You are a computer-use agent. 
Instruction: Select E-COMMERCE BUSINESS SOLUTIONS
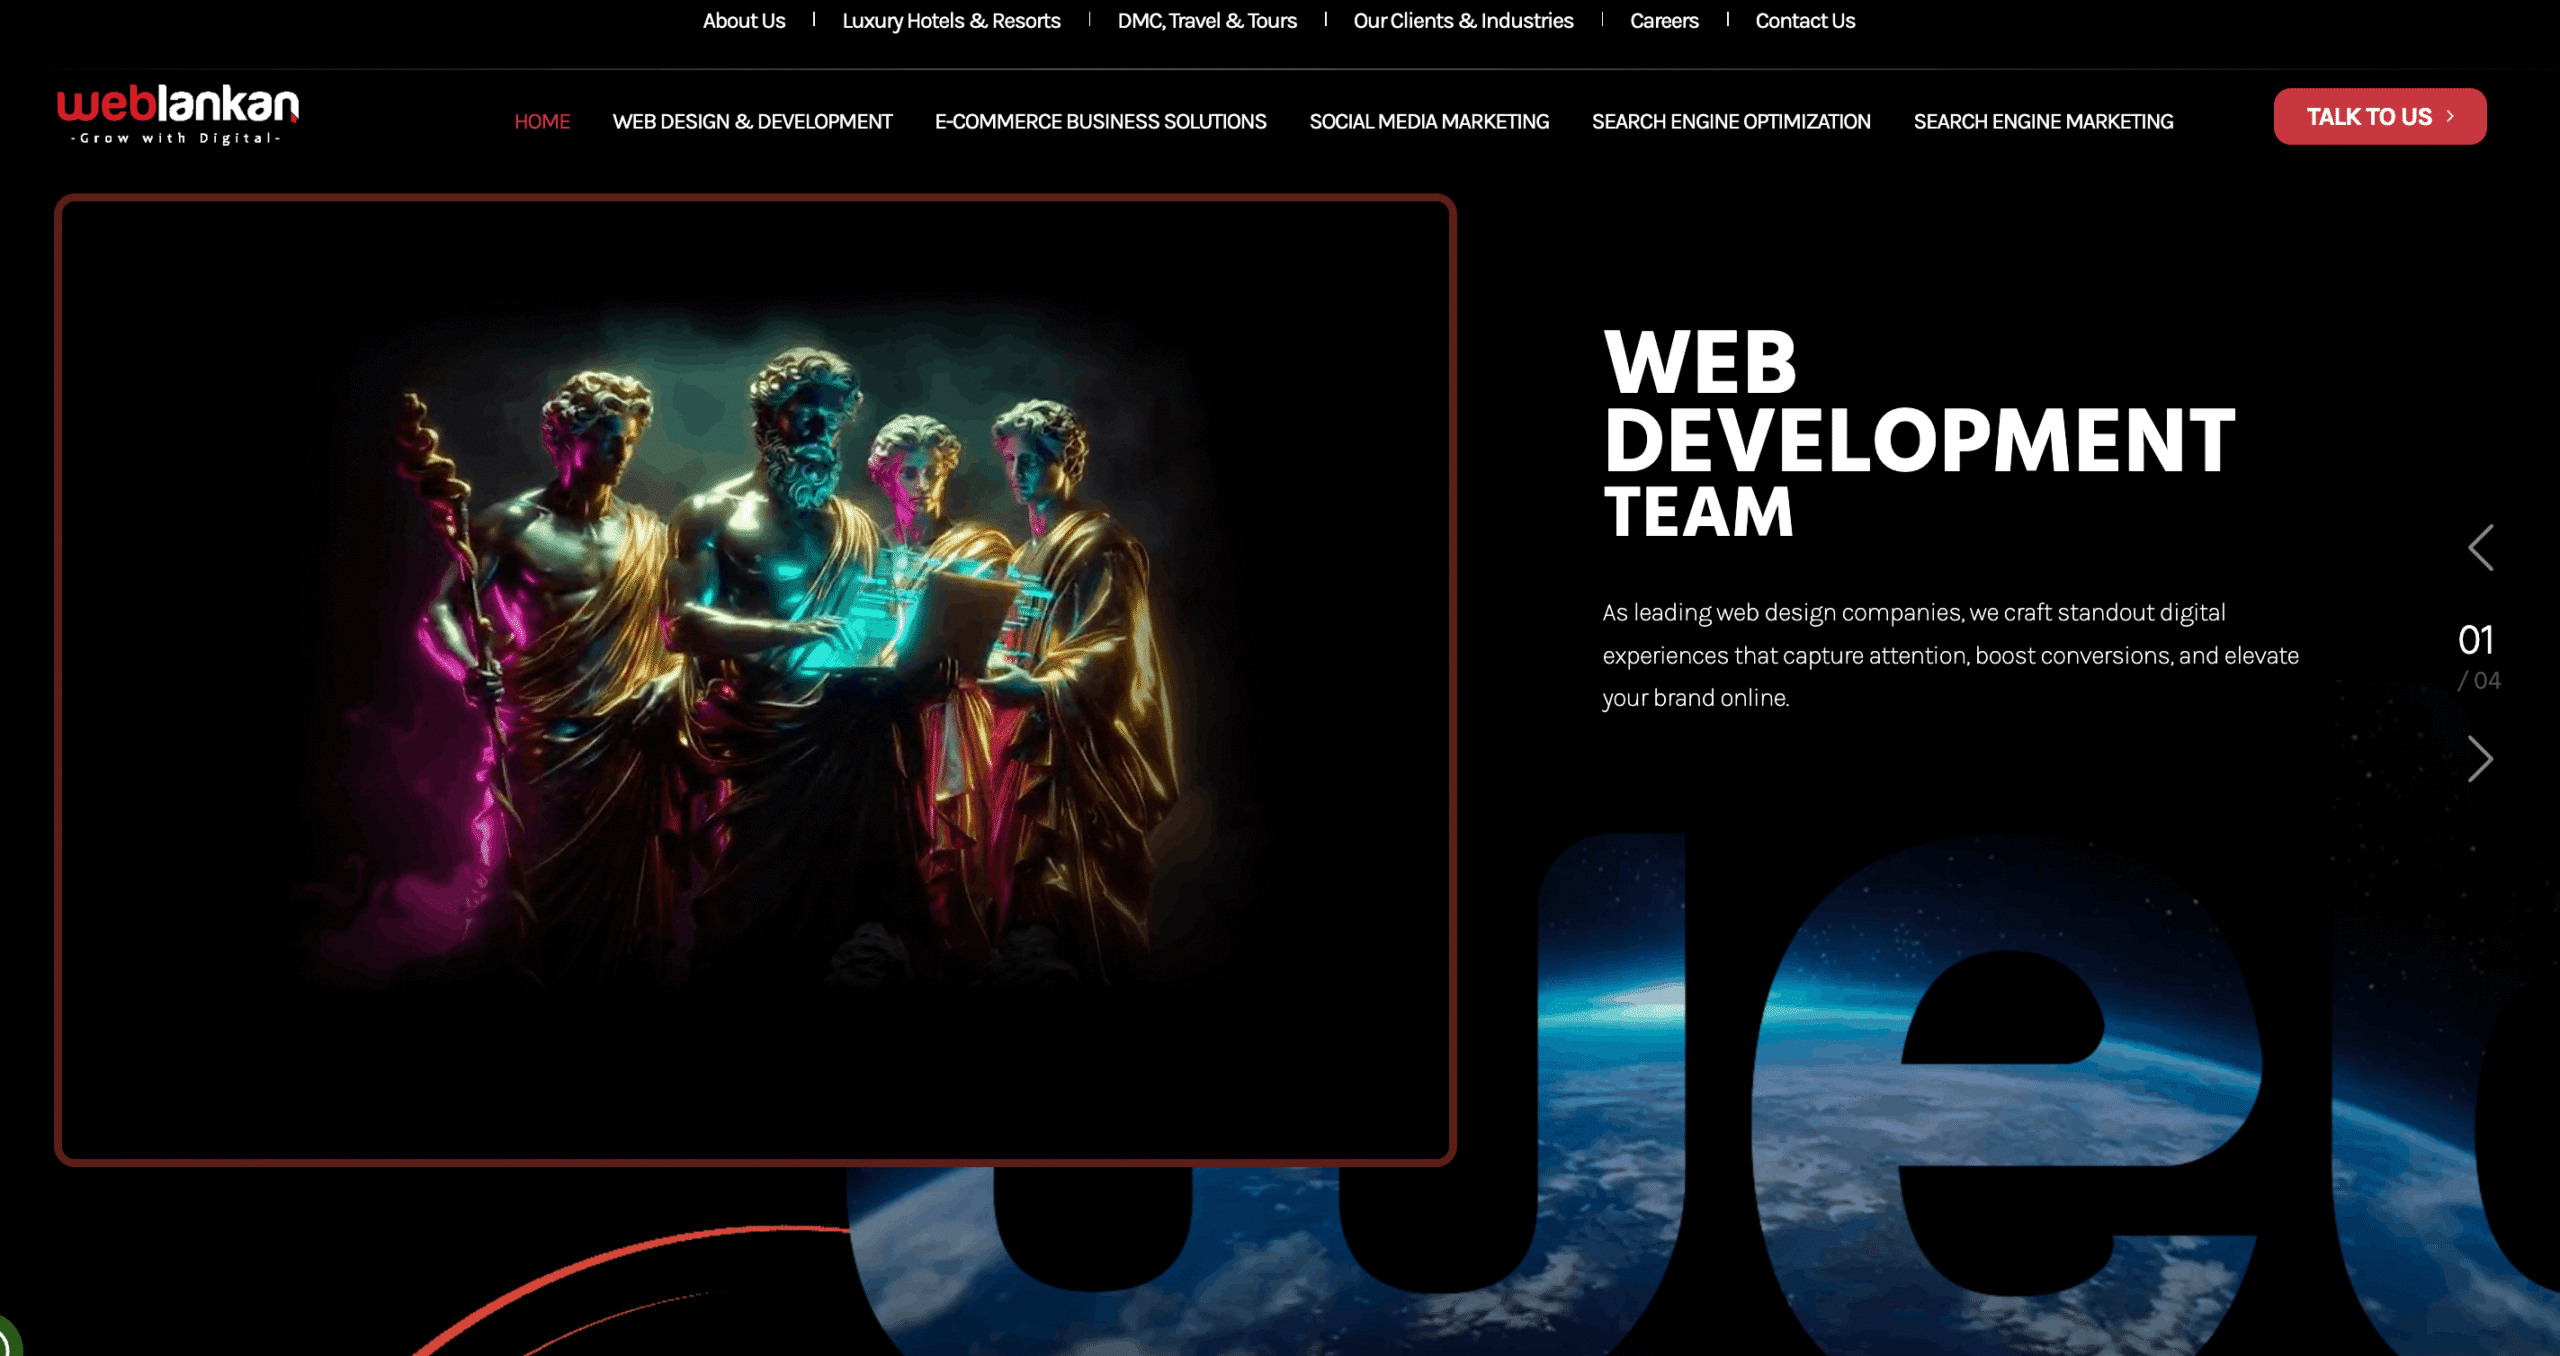click(x=1100, y=121)
